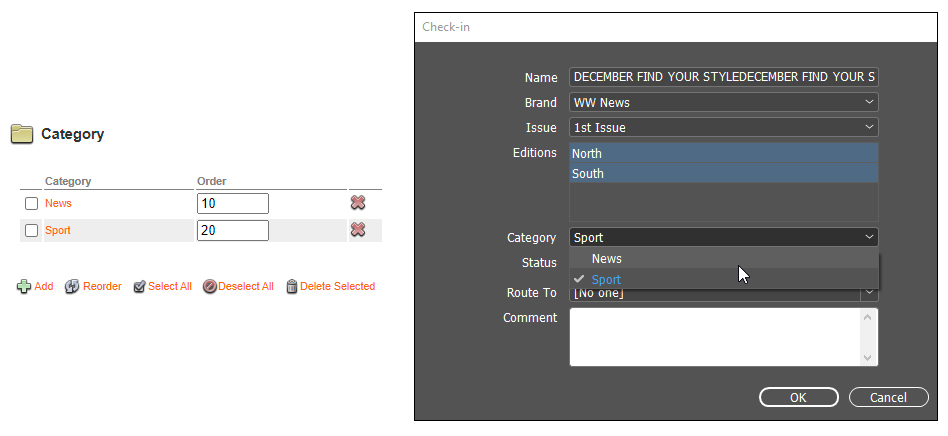Click the Delete Selected link
Screen dimensions: 948x436
[337, 287]
